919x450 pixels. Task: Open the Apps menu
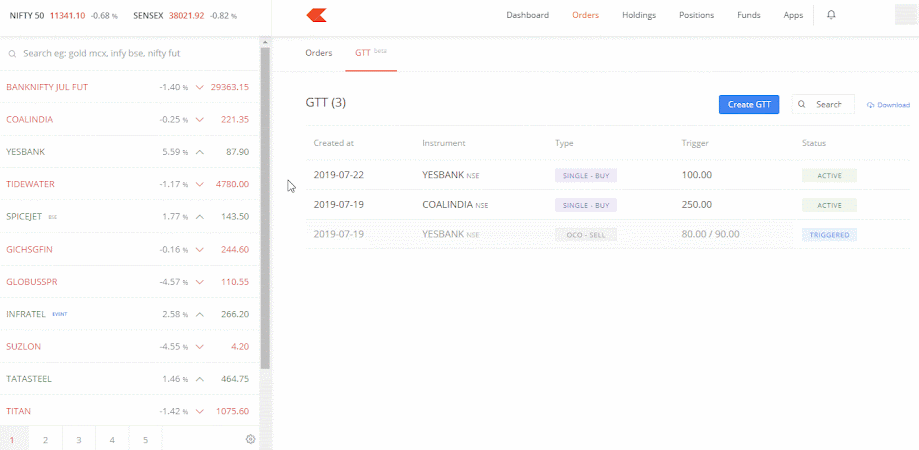793,15
